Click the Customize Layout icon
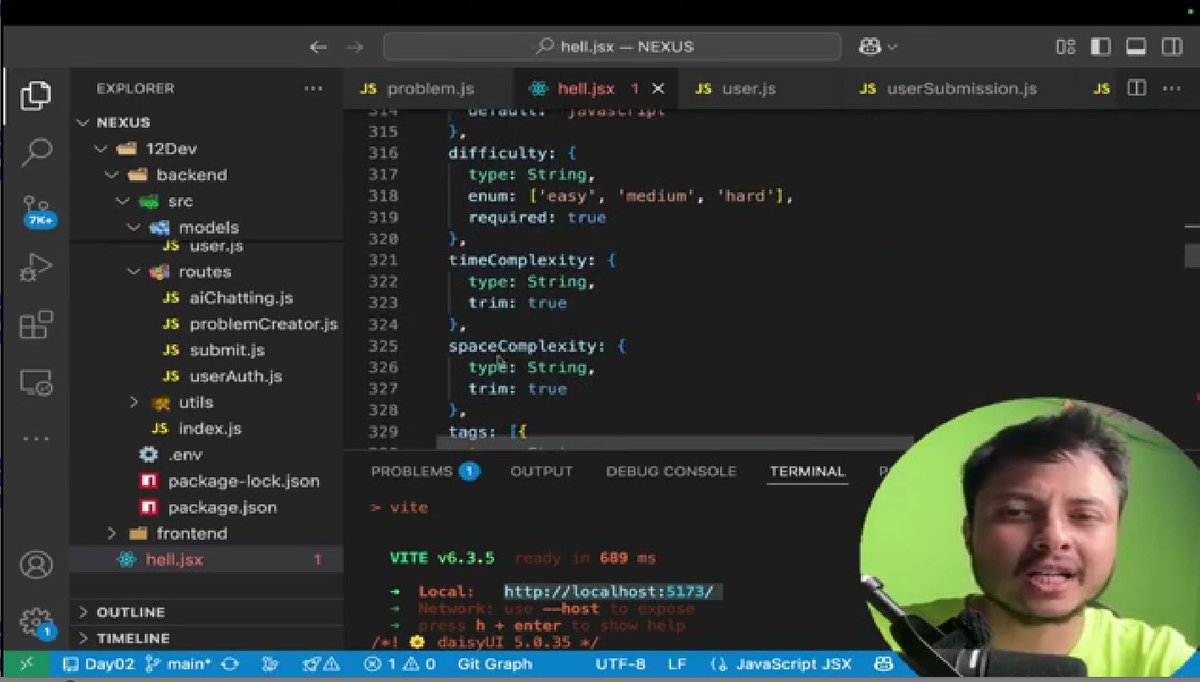This screenshot has height=682, width=1200. point(1065,46)
